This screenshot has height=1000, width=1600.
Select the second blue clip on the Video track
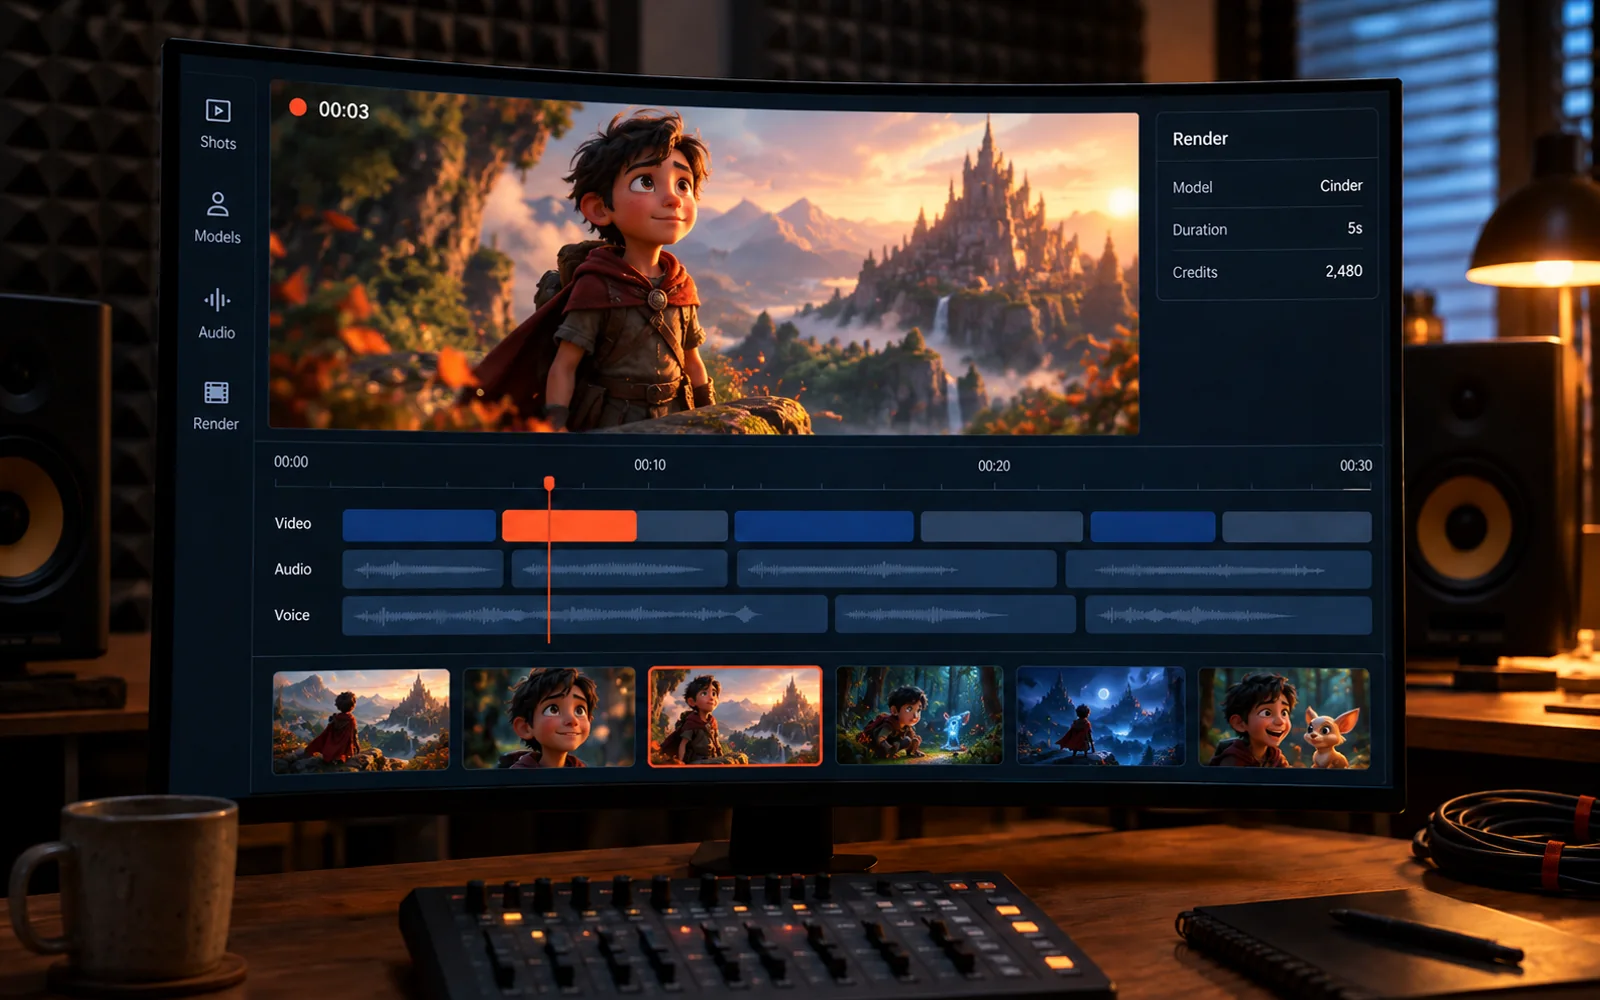[824, 526]
